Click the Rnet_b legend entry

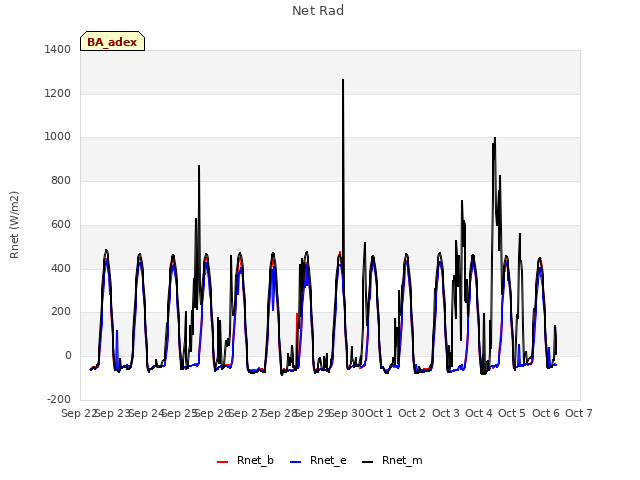pyautogui.click(x=245, y=461)
